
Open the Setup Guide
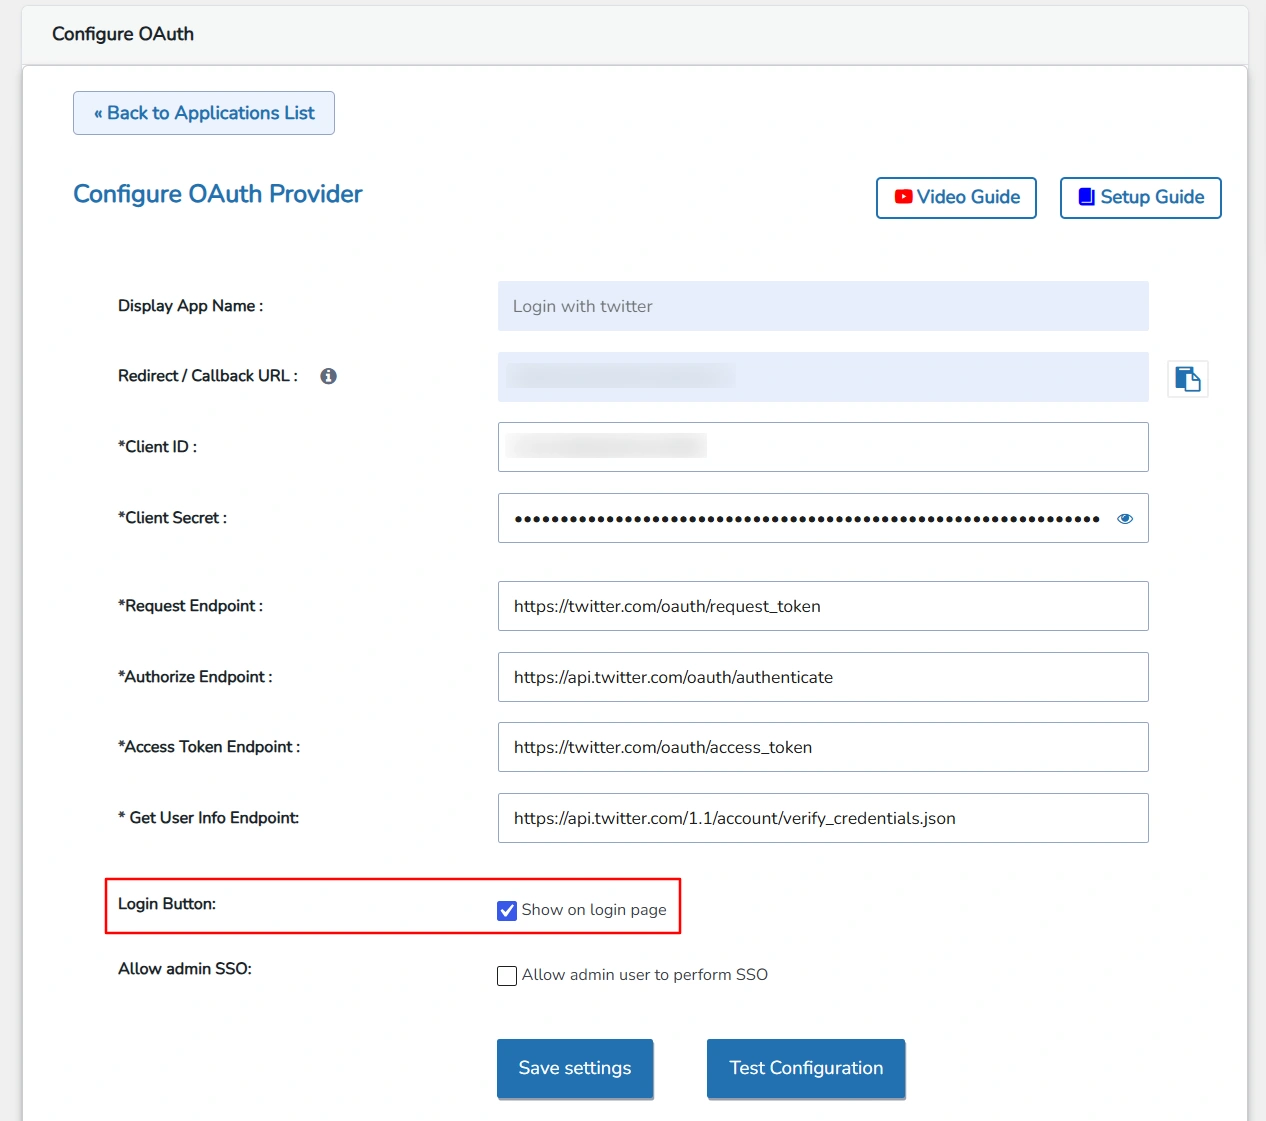point(1140,198)
